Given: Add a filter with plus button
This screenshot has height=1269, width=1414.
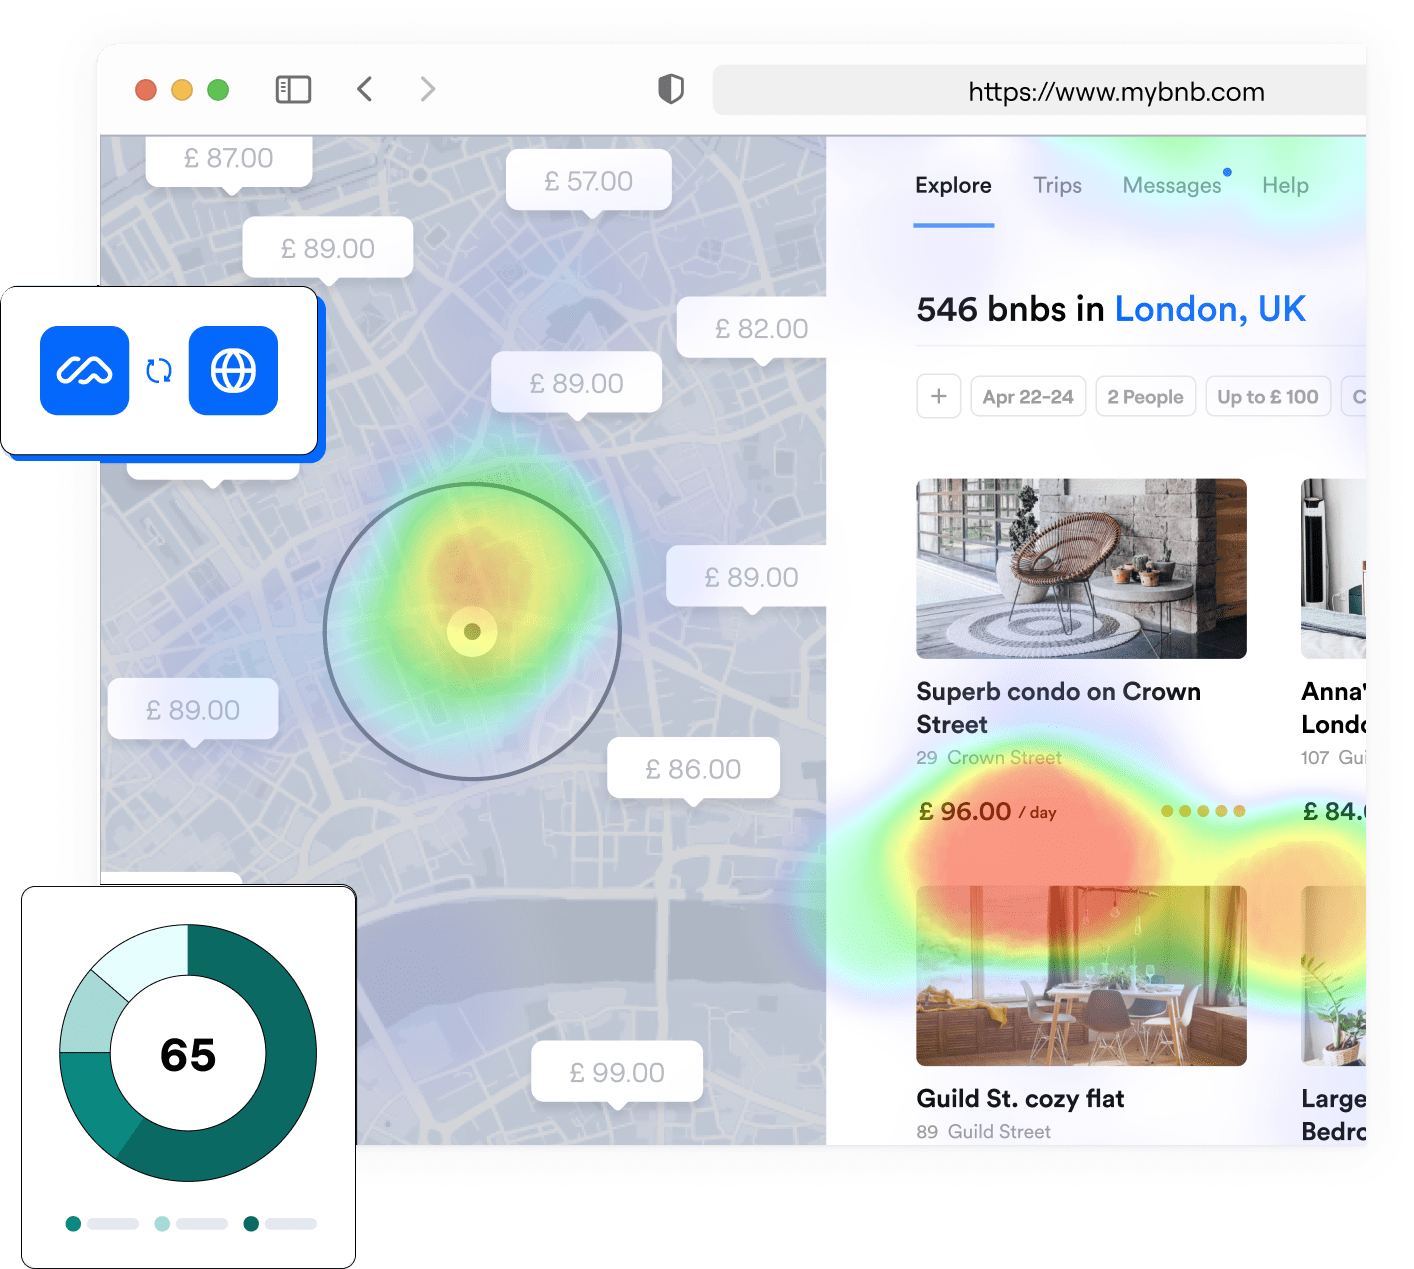Looking at the screenshot, I should pos(939,396).
